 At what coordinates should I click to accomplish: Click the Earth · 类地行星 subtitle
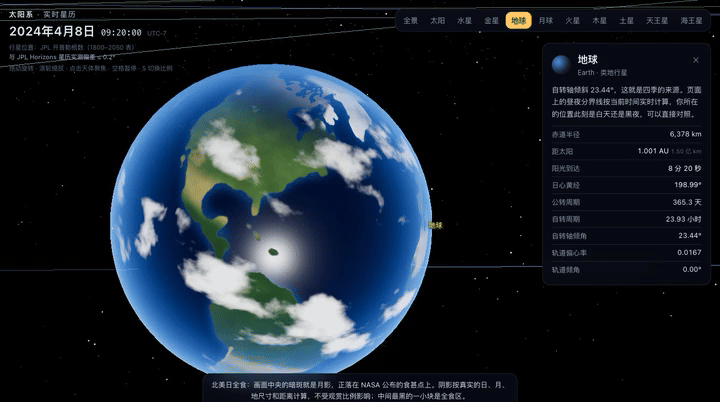pyautogui.click(x=602, y=73)
